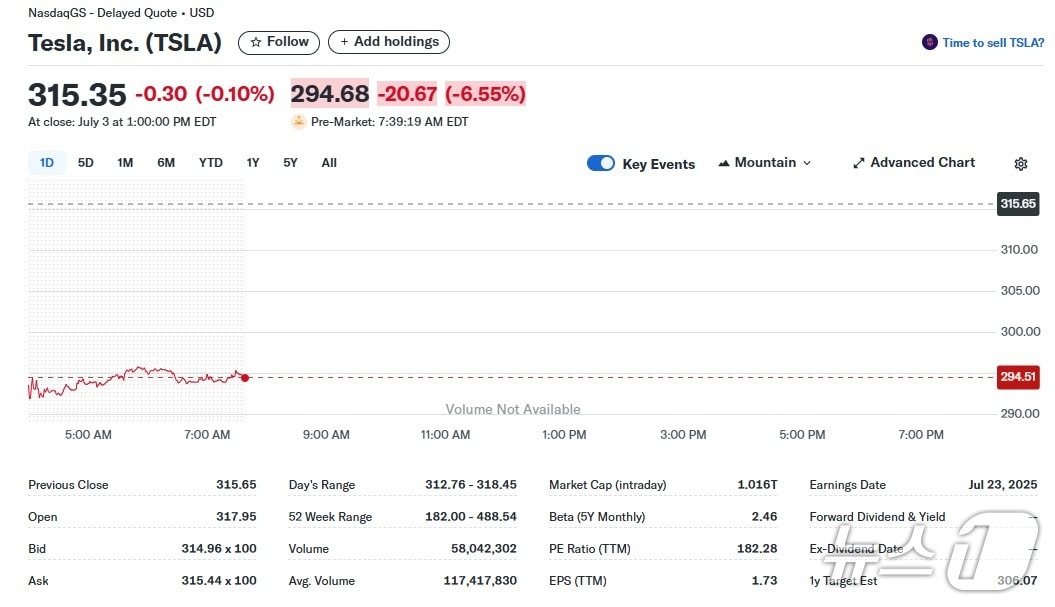Switch to the 5D time range
This screenshot has width=1055, height=607.
[86, 163]
